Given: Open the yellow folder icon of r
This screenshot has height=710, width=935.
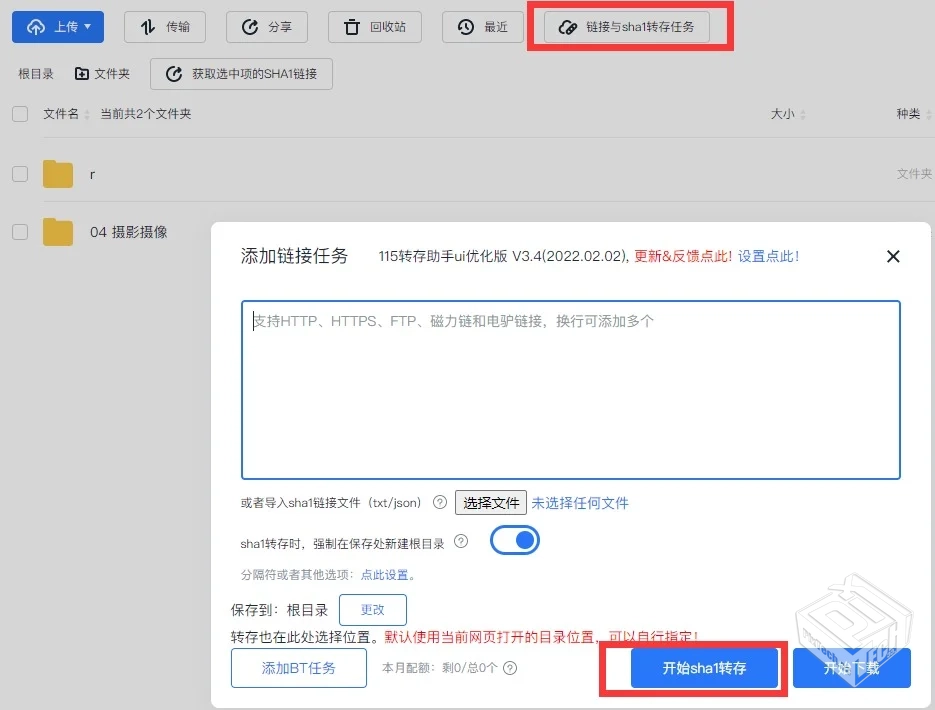Looking at the screenshot, I should (58, 173).
